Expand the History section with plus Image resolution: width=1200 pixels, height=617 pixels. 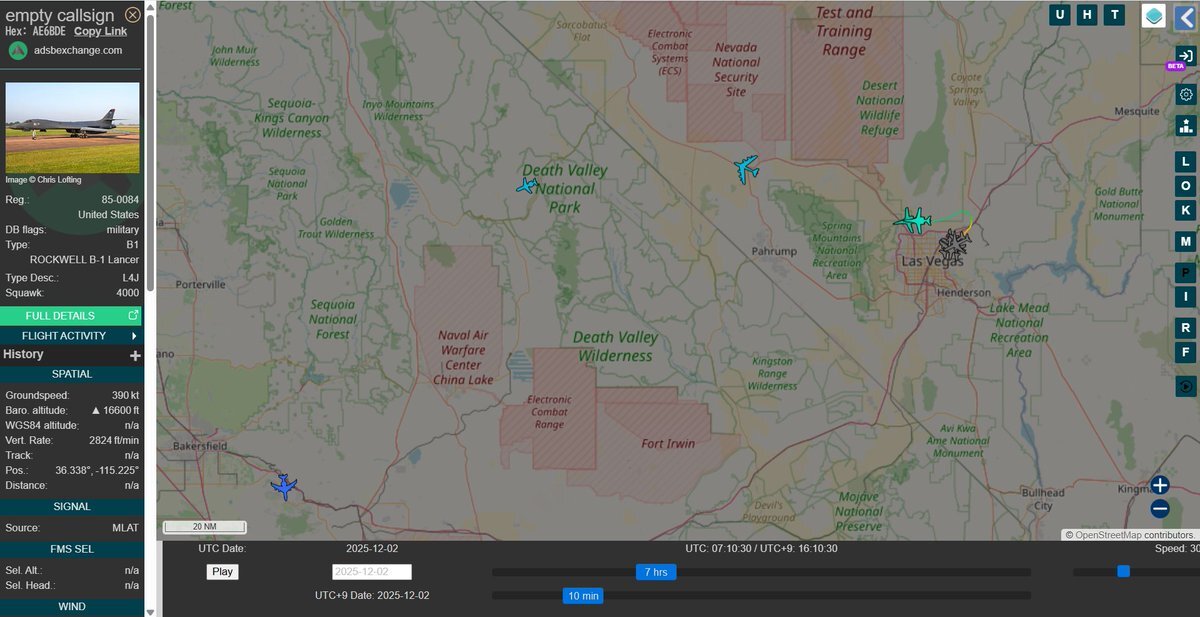click(135, 355)
